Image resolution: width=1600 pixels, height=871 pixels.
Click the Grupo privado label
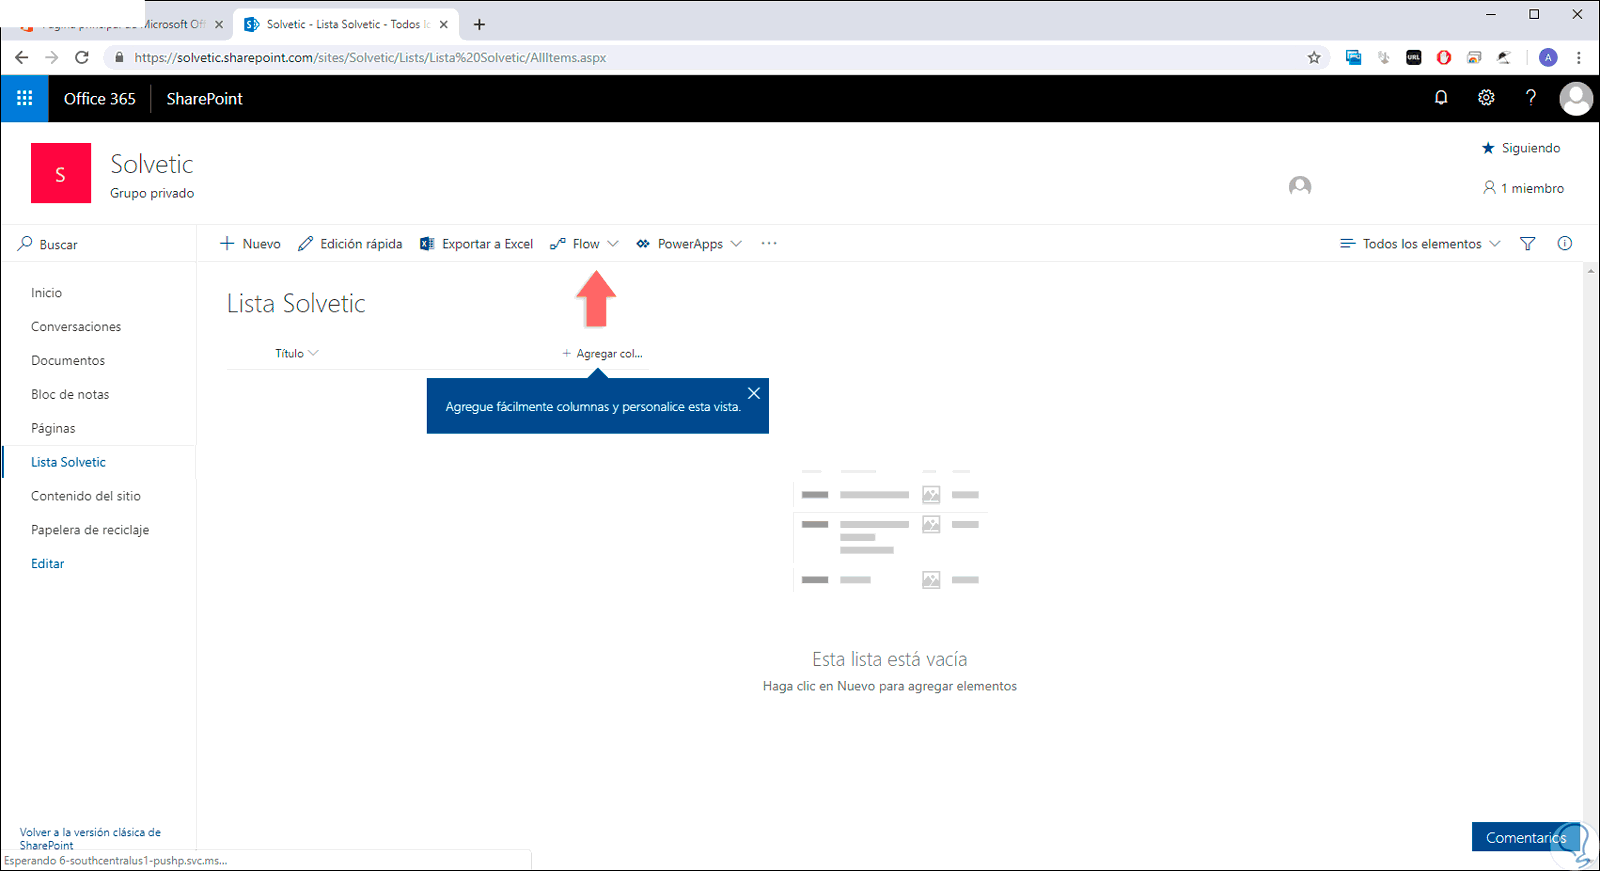(152, 193)
